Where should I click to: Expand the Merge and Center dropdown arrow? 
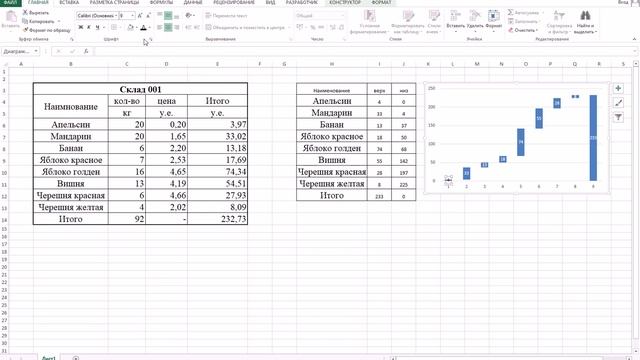pyautogui.click(x=289, y=27)
